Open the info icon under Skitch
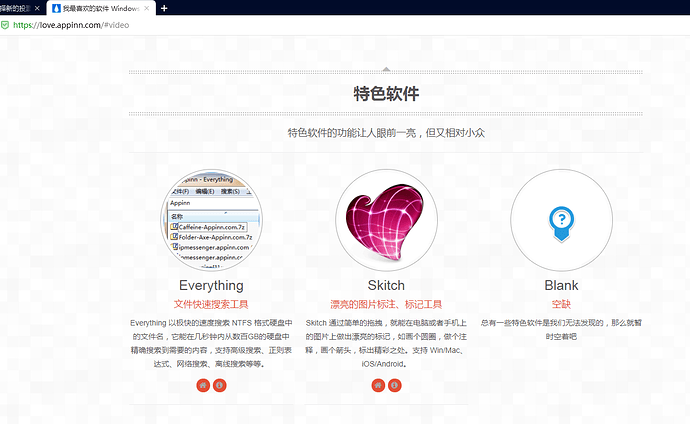 (395, 385)
